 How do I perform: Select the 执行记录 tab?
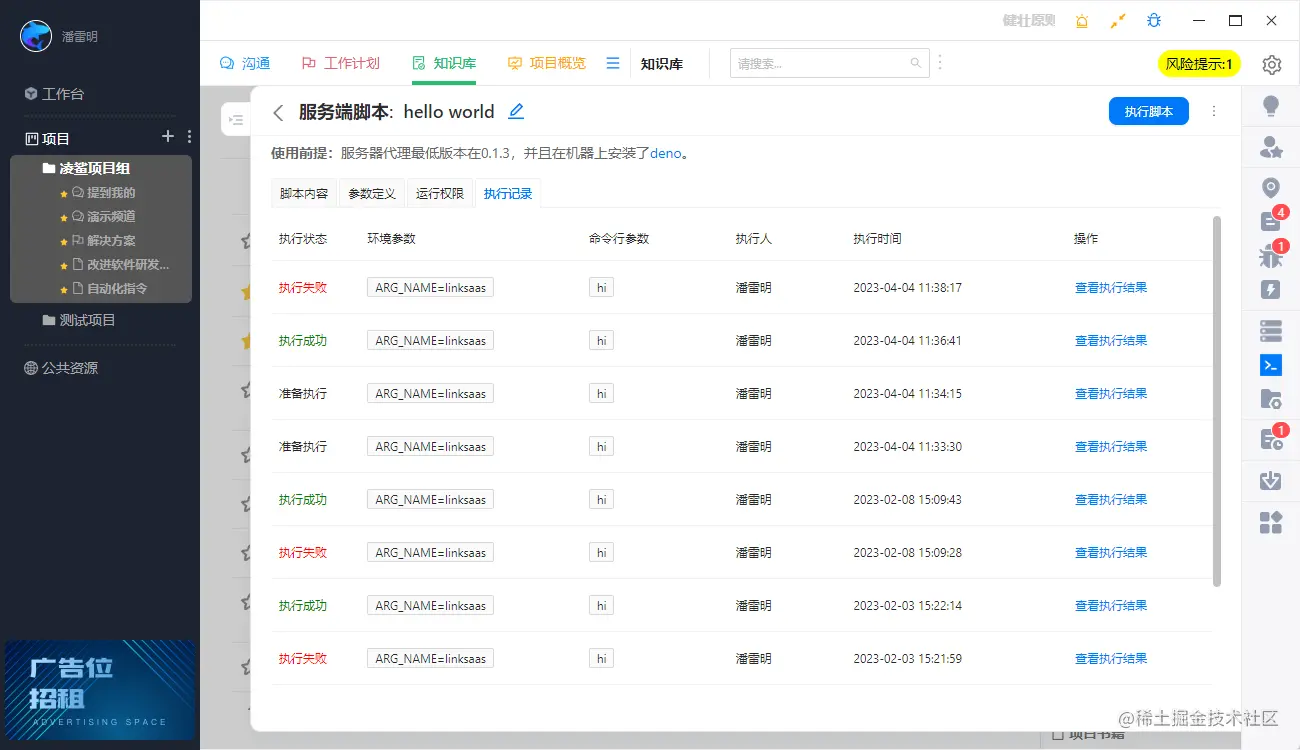click(508, 193)
